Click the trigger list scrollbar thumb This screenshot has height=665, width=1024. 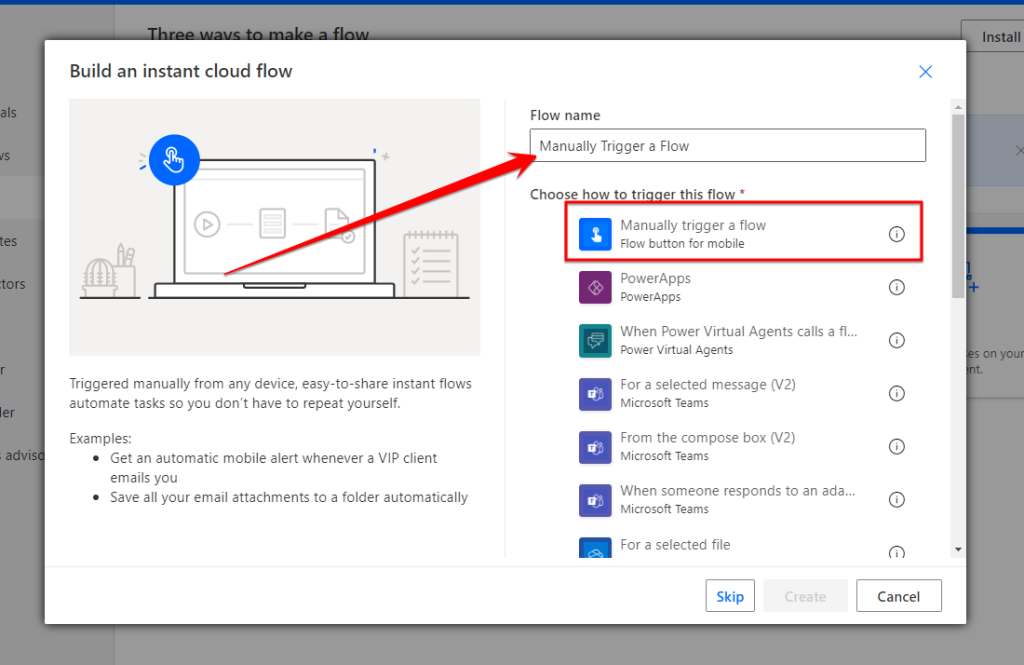958,206
